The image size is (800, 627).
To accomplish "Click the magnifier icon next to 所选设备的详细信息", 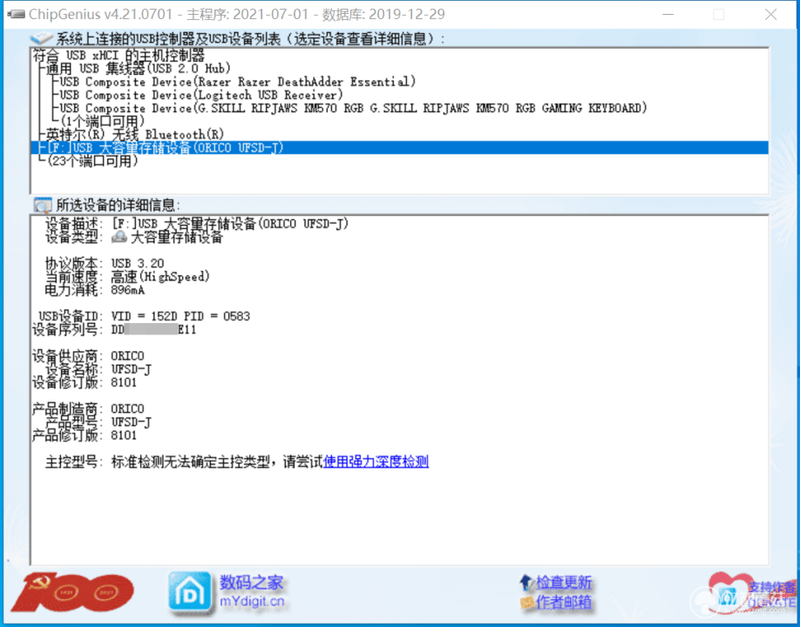I will coord(42,205).
